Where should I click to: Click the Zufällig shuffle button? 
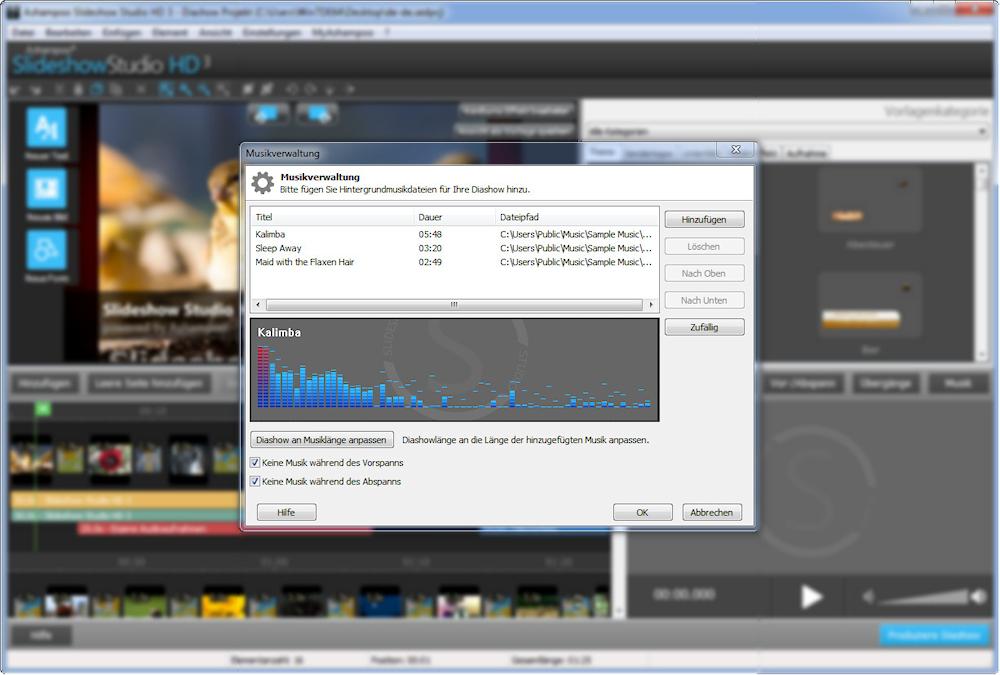[x=704, y=327]
